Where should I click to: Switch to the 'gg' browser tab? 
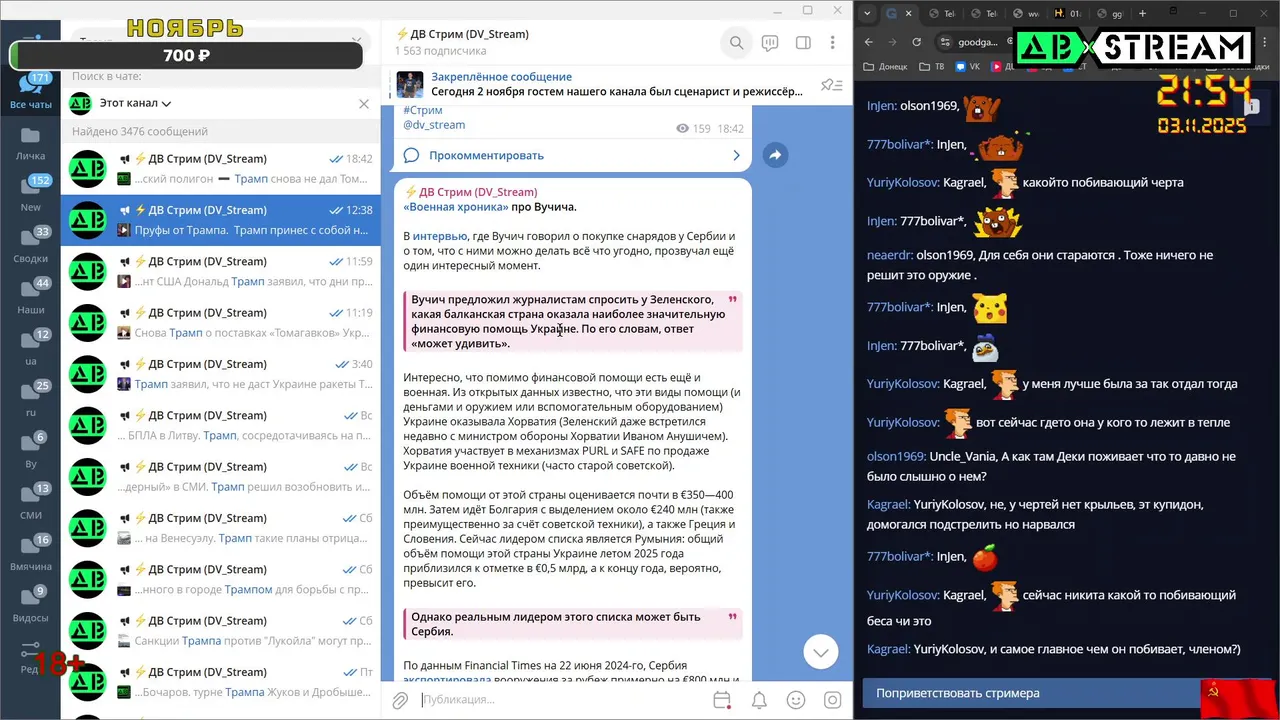pyautogui.click(x=1111, y=14)
